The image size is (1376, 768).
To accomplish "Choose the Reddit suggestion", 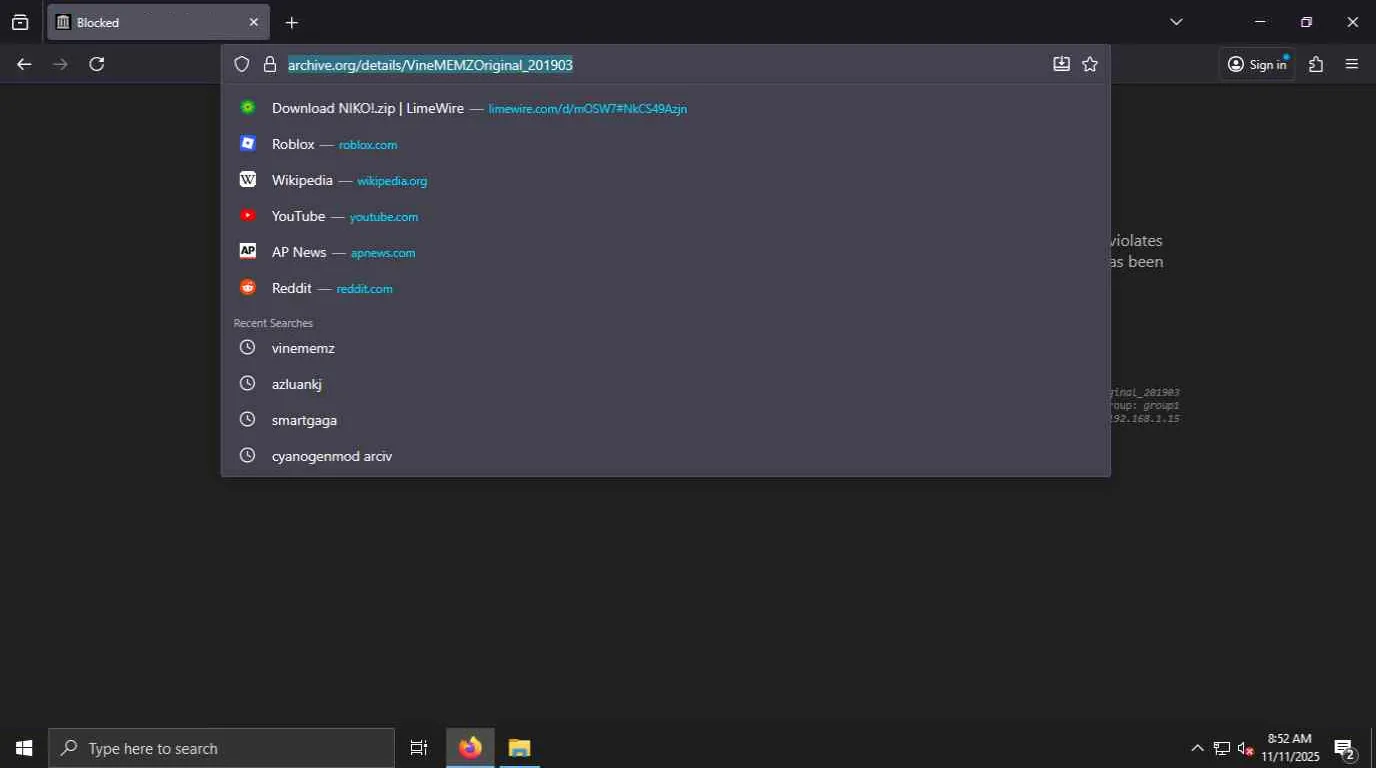I will click(665, 288).
